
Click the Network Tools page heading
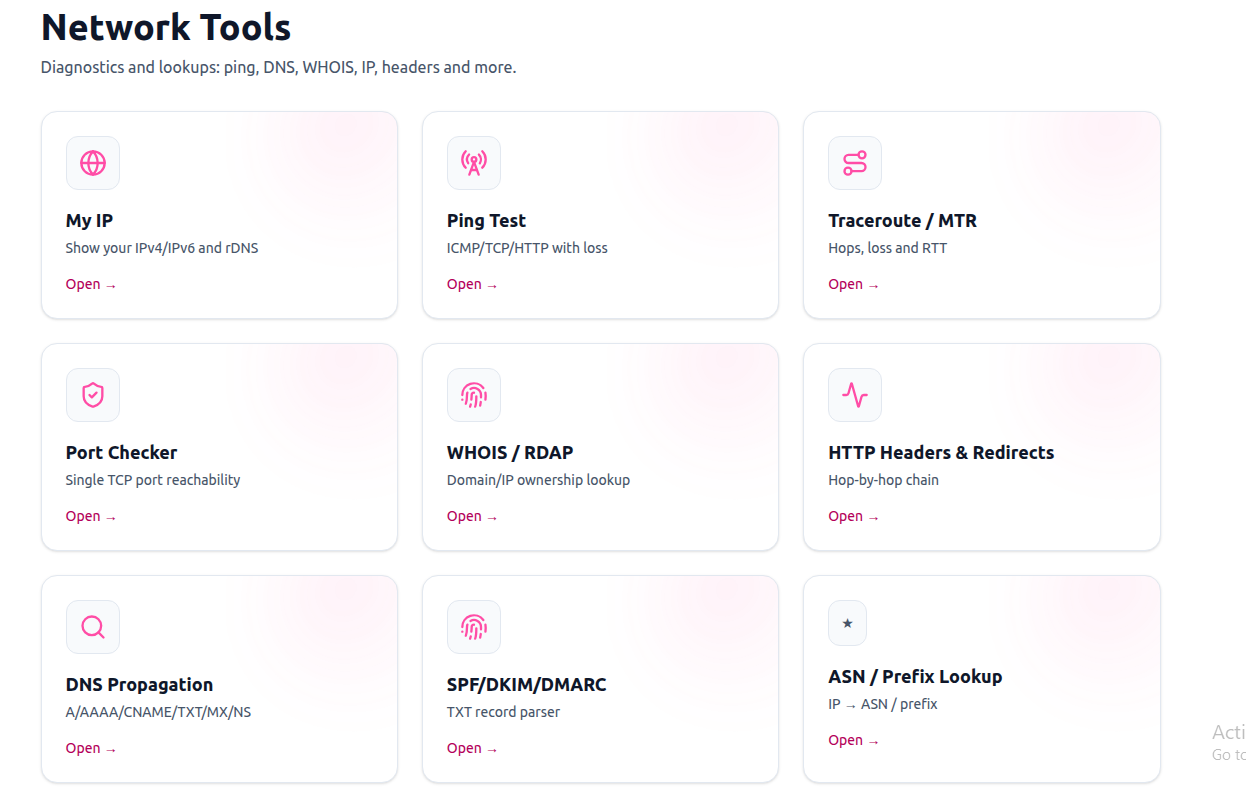click(165, 28)
